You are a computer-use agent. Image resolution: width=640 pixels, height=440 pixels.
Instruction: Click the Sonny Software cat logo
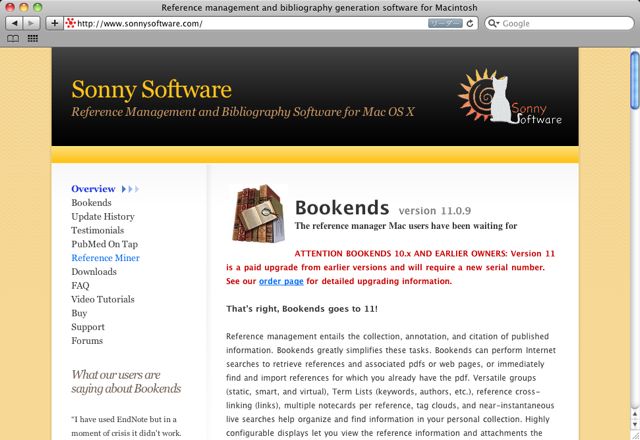click(x=509, y=97)
